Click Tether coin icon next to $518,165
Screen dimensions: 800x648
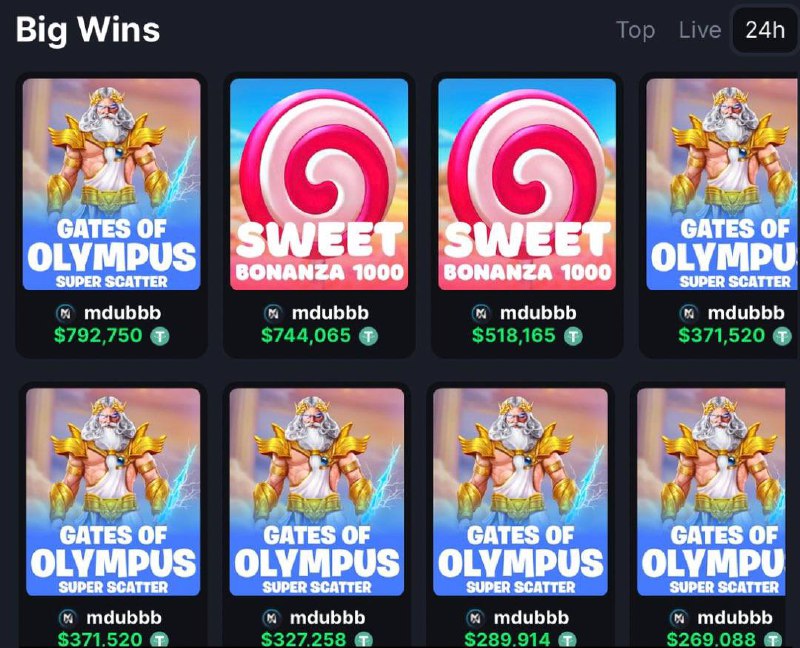(x=572, y=336)
